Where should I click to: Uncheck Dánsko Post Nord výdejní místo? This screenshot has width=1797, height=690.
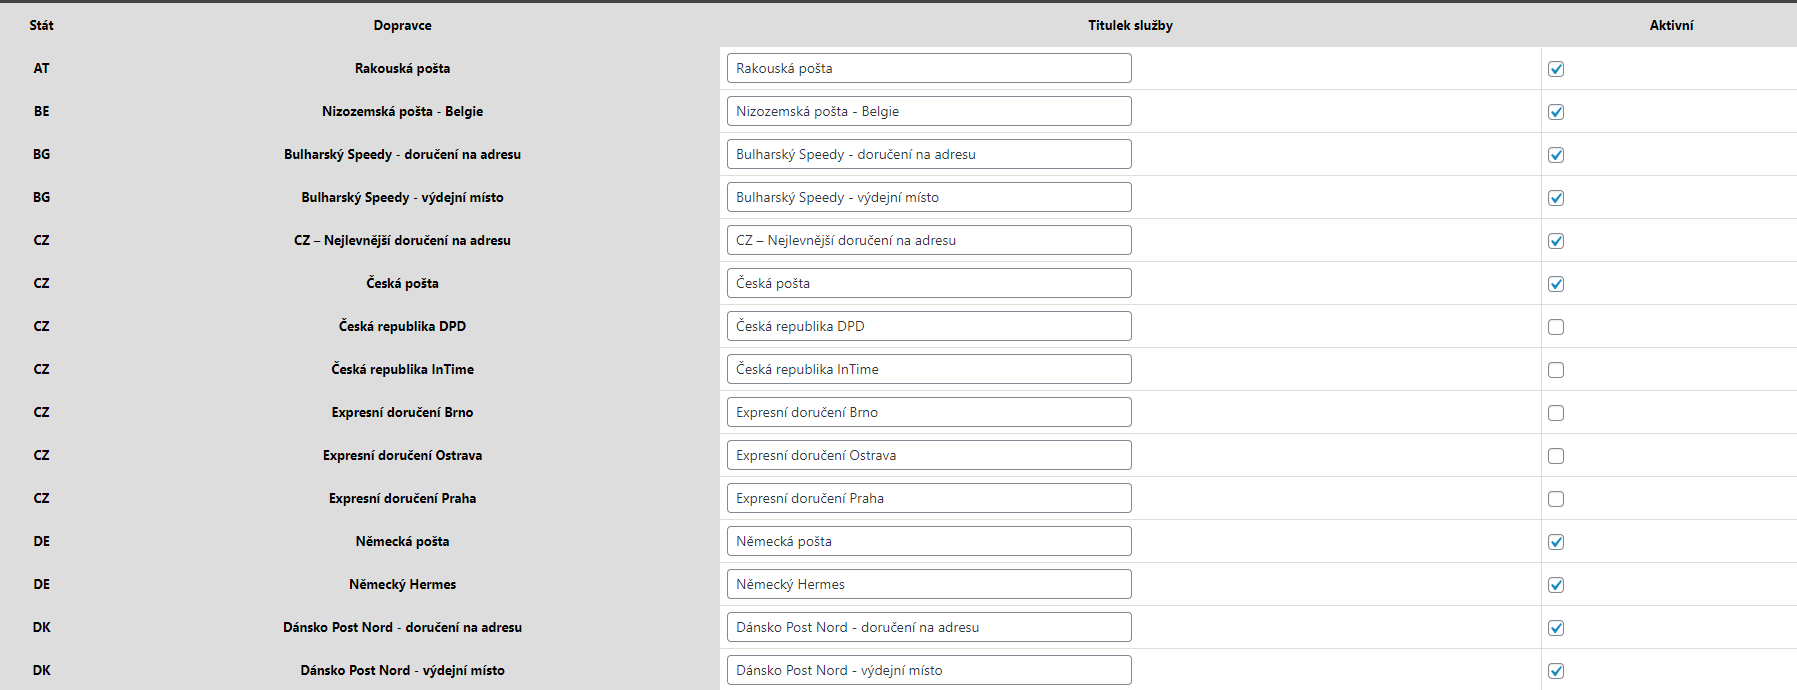tap(1556, 671)
